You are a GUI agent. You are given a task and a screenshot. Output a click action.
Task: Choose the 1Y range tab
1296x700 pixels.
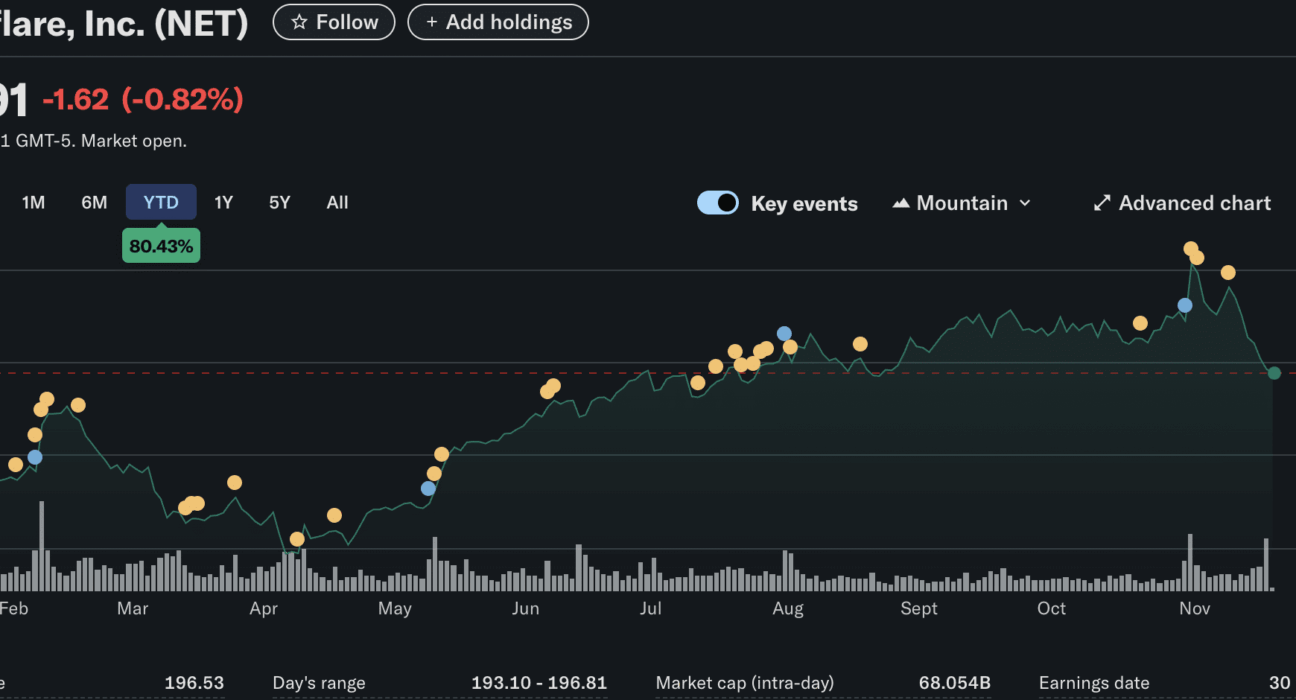[223, 202]
